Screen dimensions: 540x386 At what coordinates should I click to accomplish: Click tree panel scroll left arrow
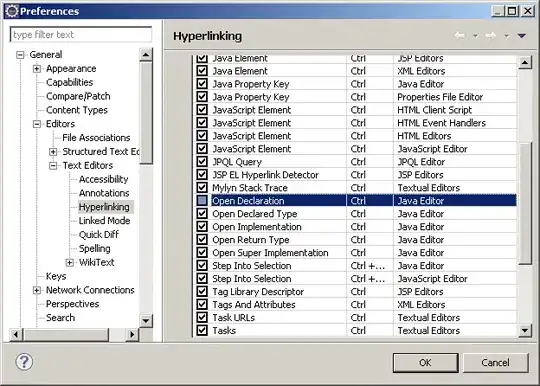(x=16, y=334)
